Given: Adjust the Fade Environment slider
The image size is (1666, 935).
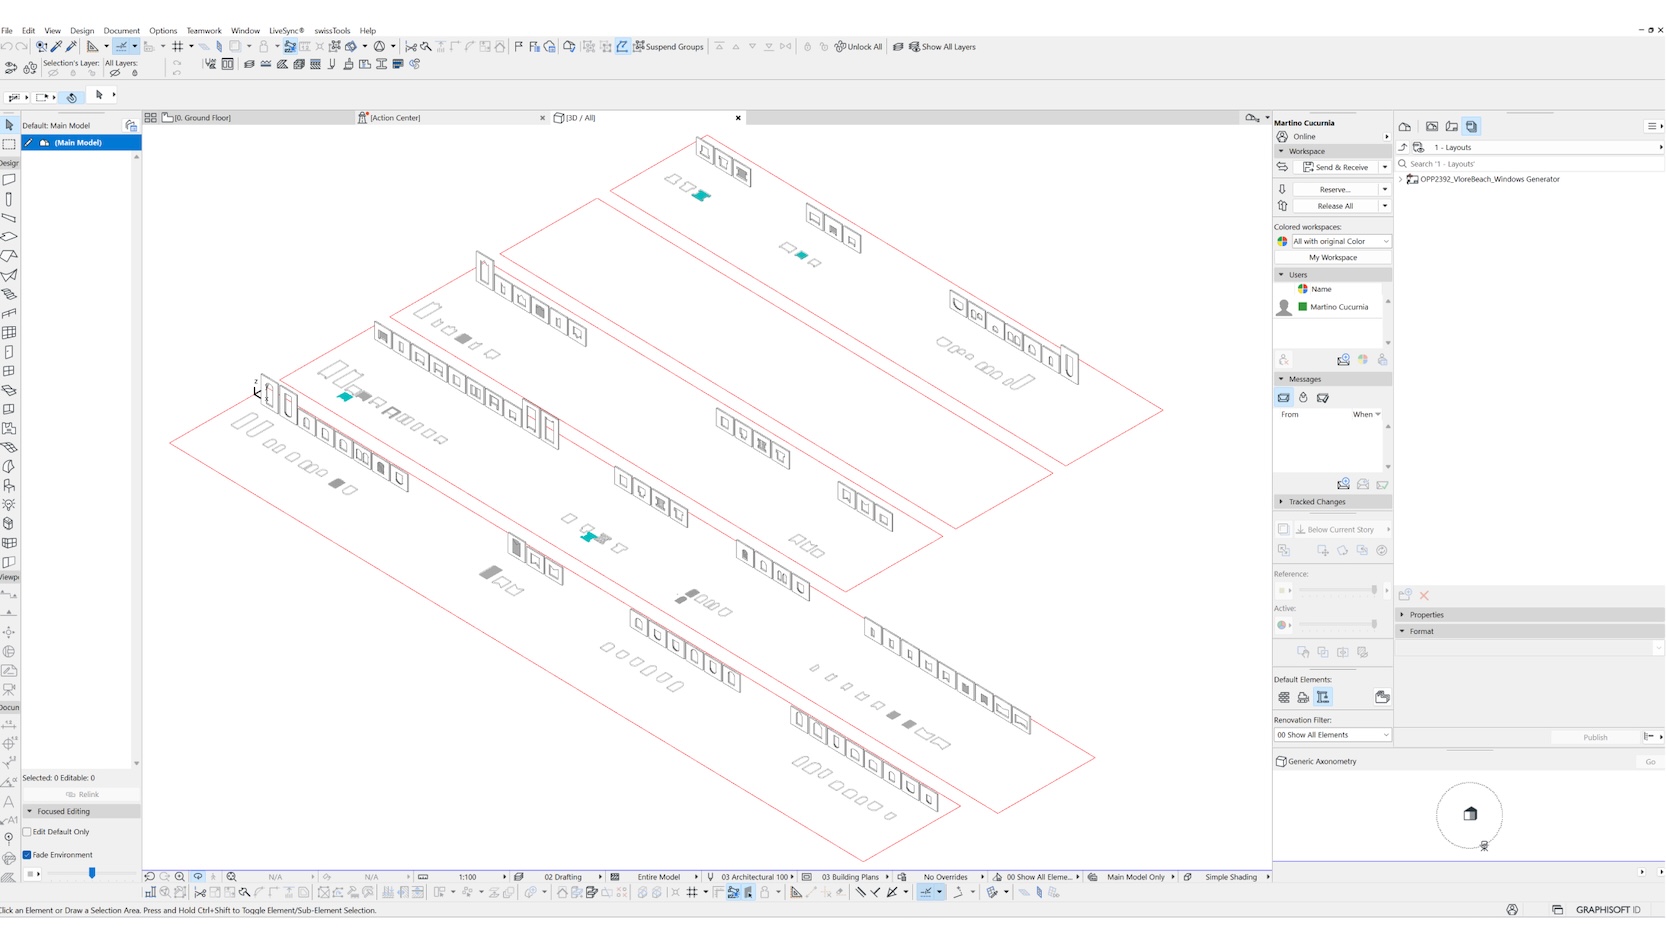Looking at the screenshot, I should tap(92, 874).
